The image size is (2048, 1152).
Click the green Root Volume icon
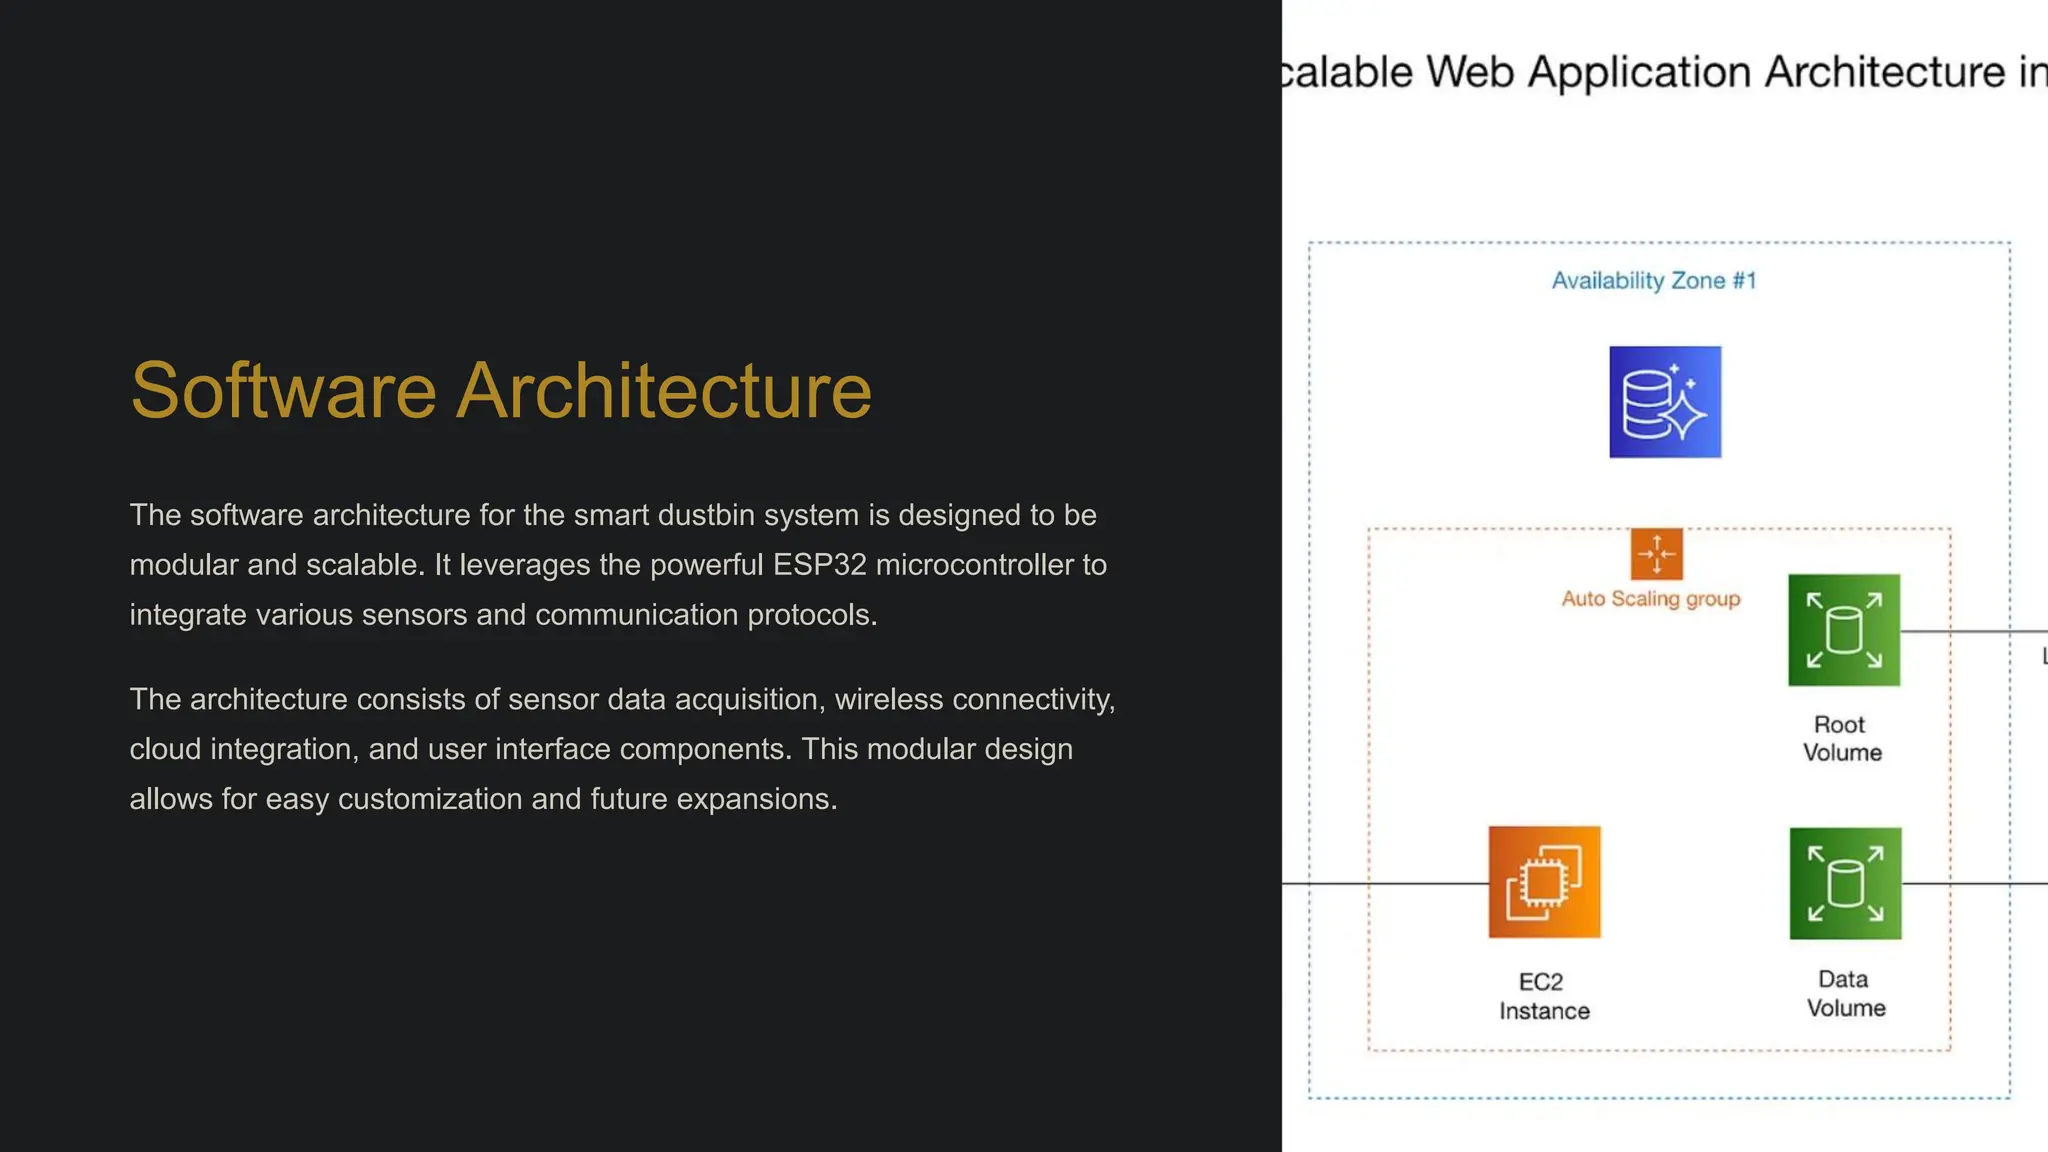[x=1844, y=630]
